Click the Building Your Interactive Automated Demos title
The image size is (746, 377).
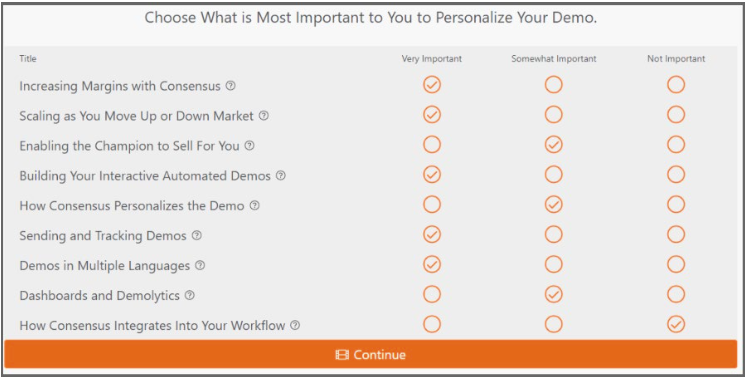[x=145, y=176]
